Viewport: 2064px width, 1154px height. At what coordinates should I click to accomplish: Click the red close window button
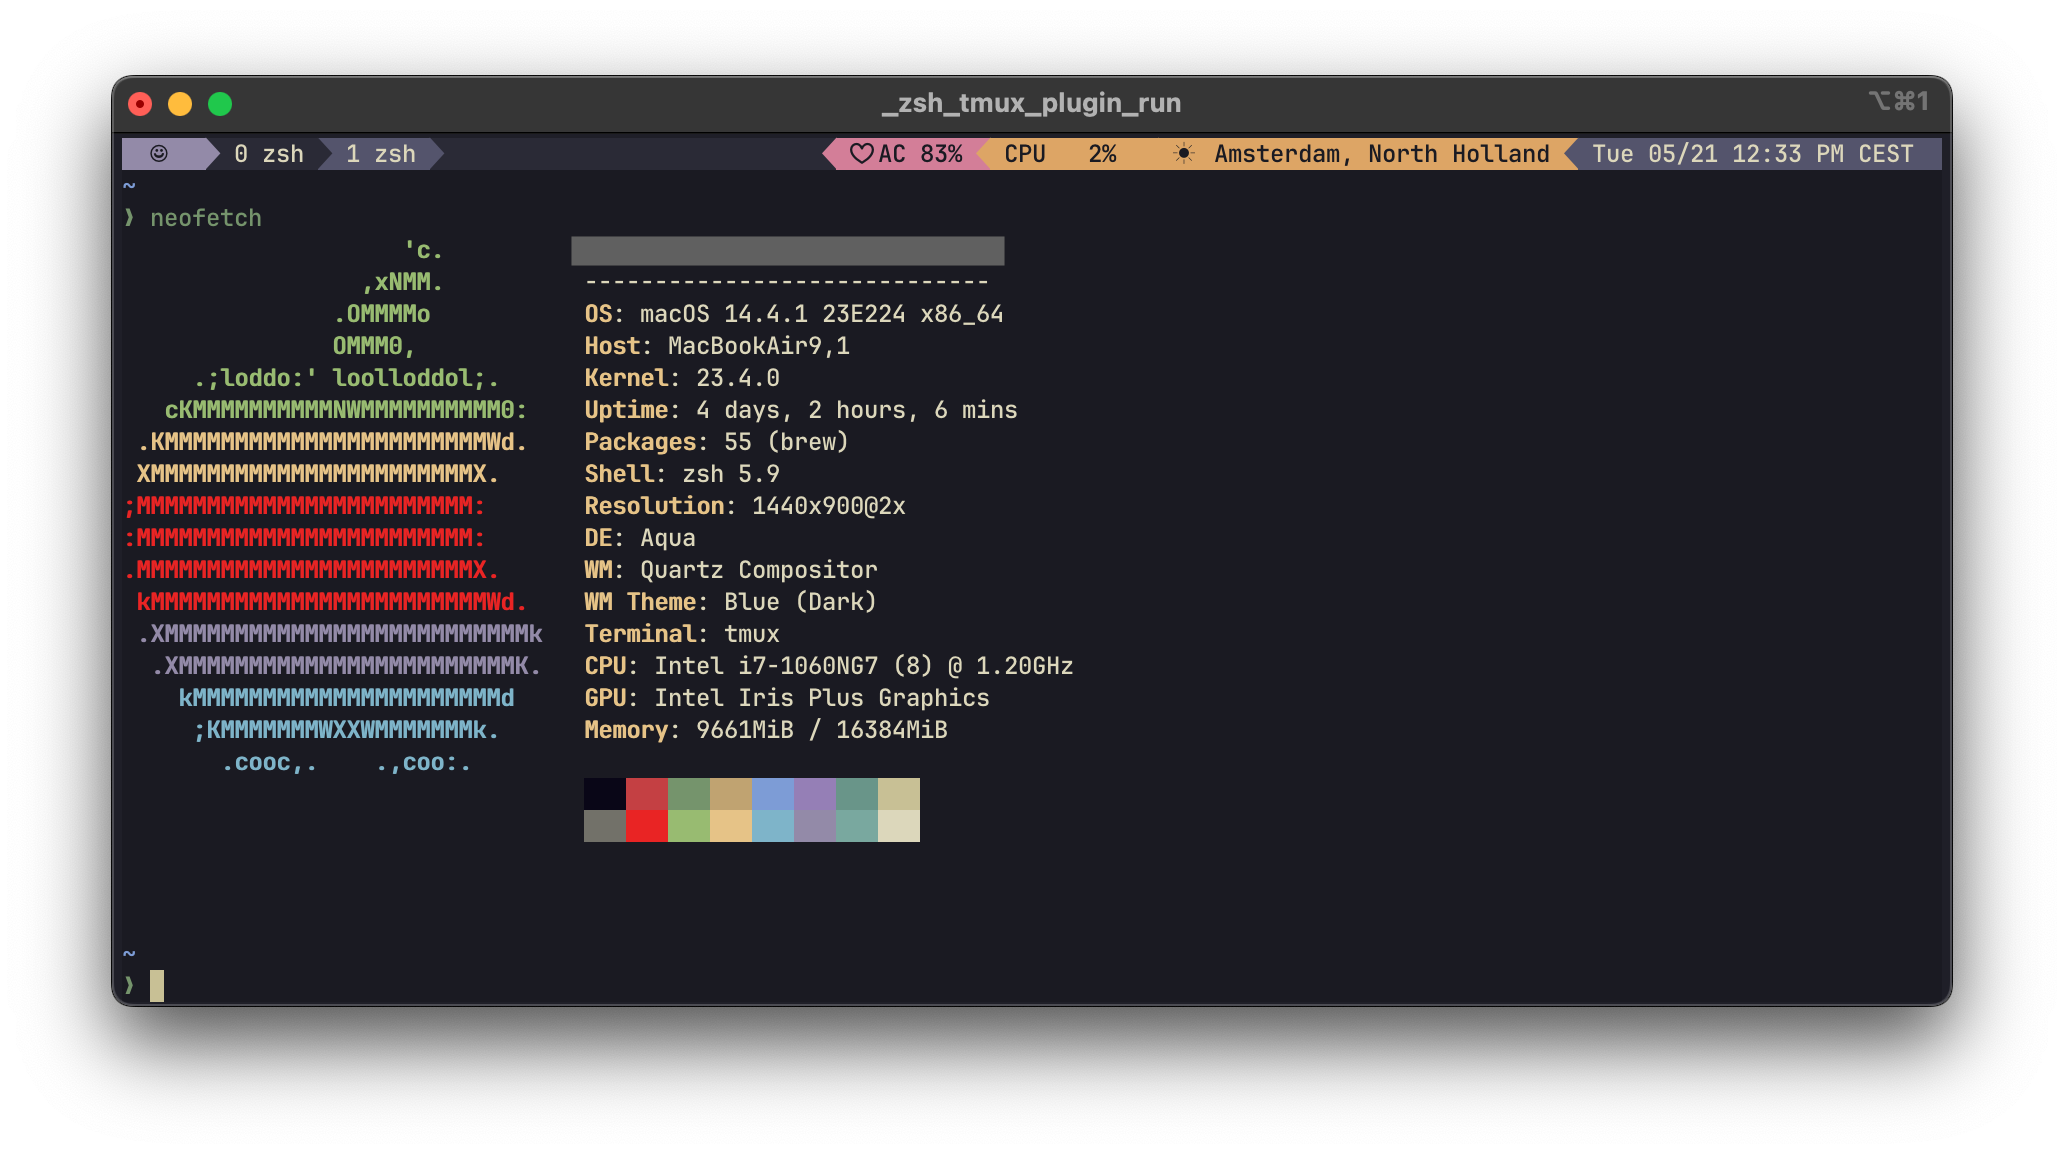[x=140, y=104]
